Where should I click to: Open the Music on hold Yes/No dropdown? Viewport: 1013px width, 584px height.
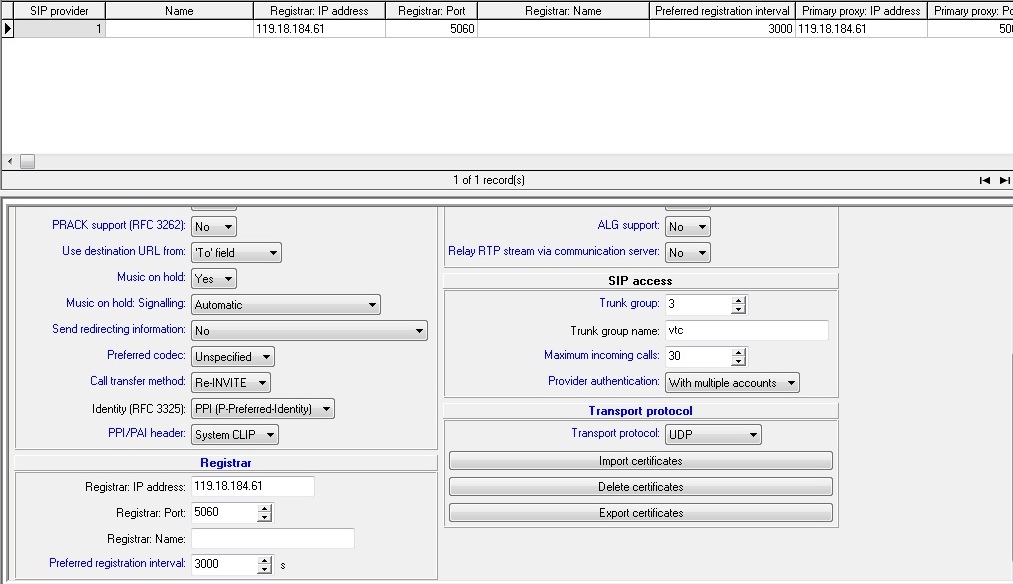coord(214,278)
